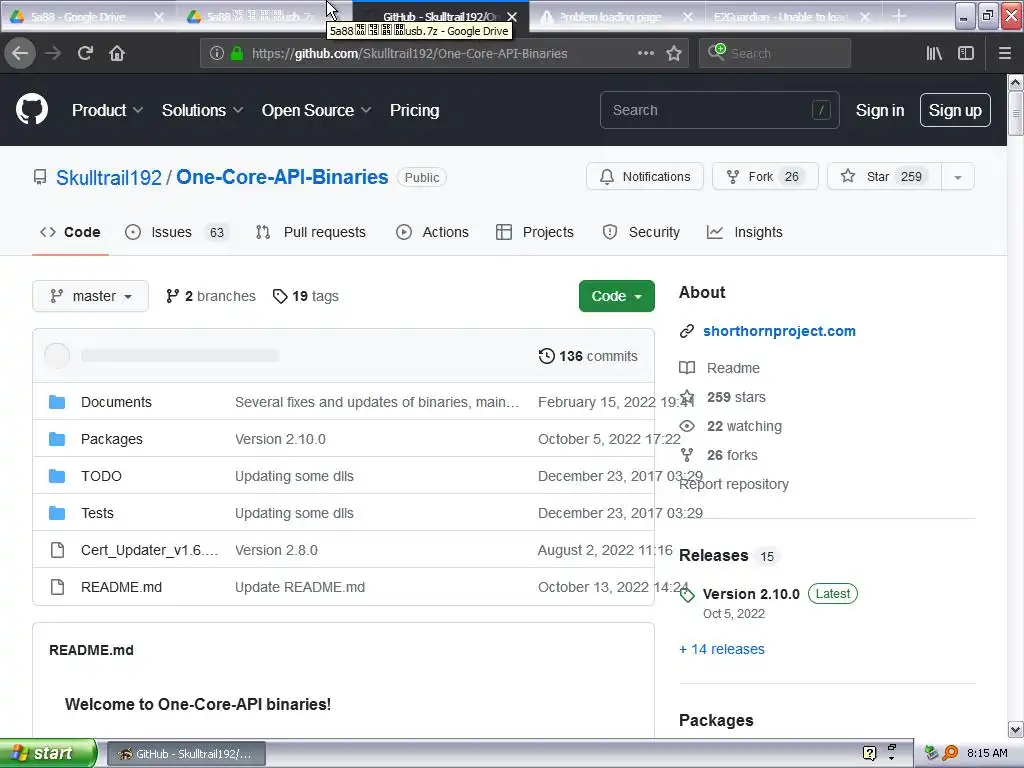Screen dimensions: 1024x768
Task: Click the TODO folder icon
Action: (x=57, y=476)
